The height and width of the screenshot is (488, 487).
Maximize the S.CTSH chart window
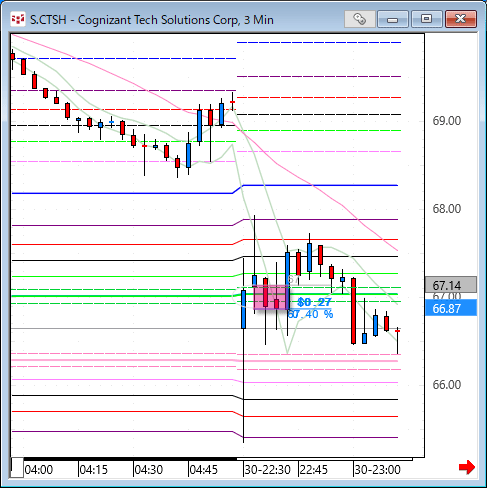tap(426, 19)
